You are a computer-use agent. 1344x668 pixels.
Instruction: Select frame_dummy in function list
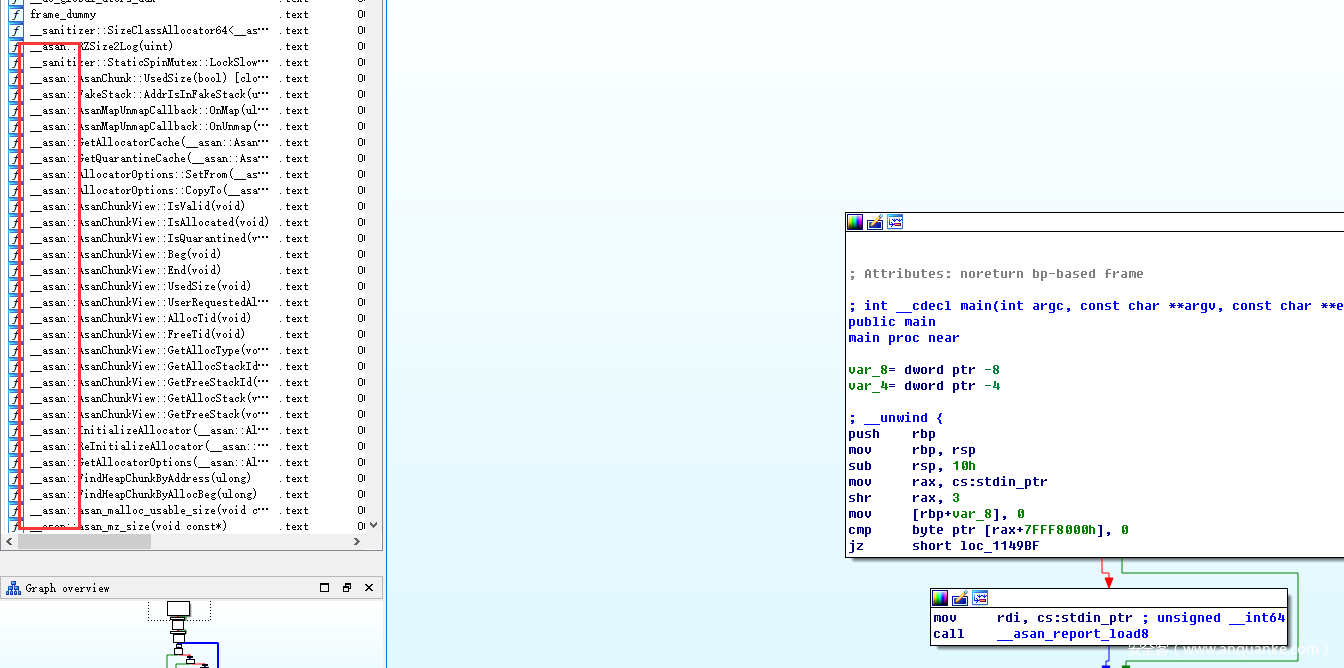[63, 15]
